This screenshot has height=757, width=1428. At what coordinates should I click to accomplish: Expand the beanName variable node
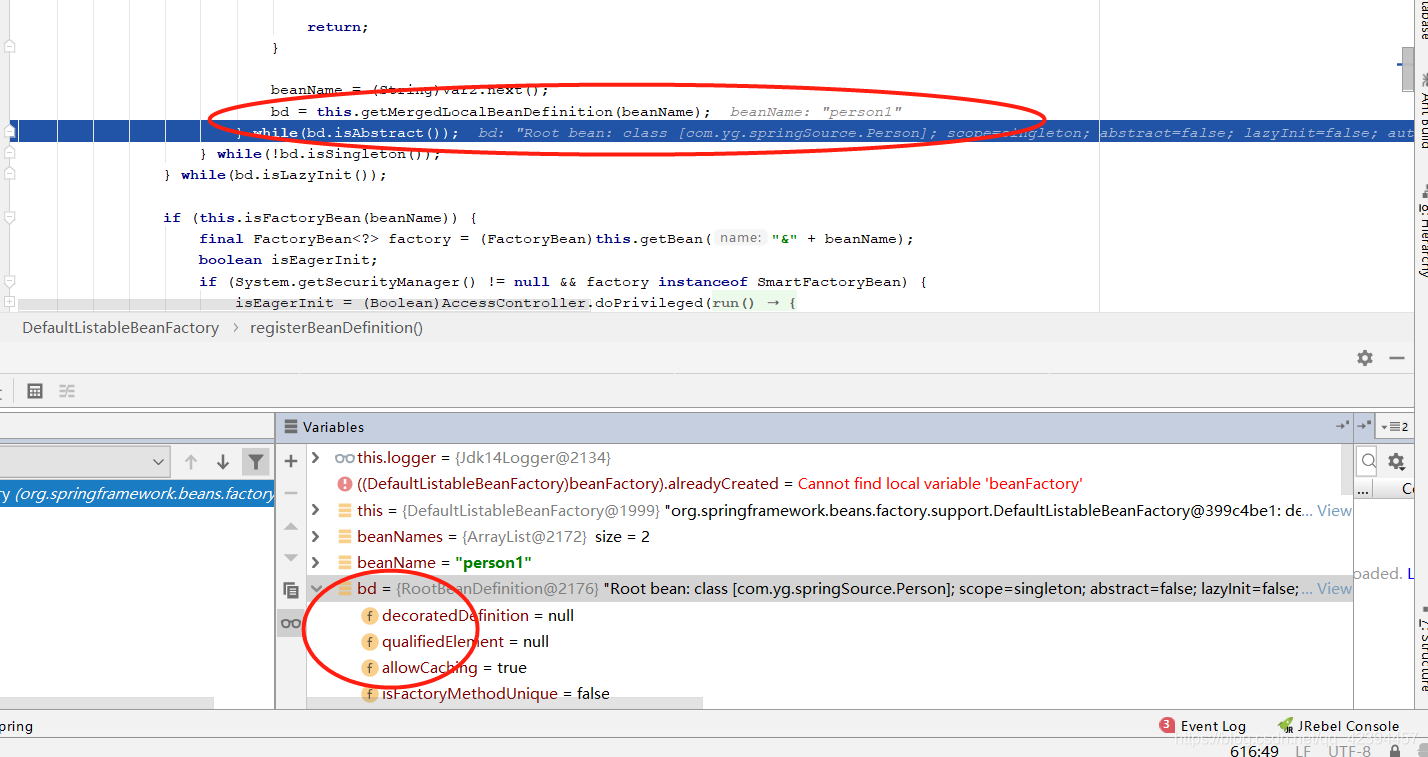coord(316,563)
